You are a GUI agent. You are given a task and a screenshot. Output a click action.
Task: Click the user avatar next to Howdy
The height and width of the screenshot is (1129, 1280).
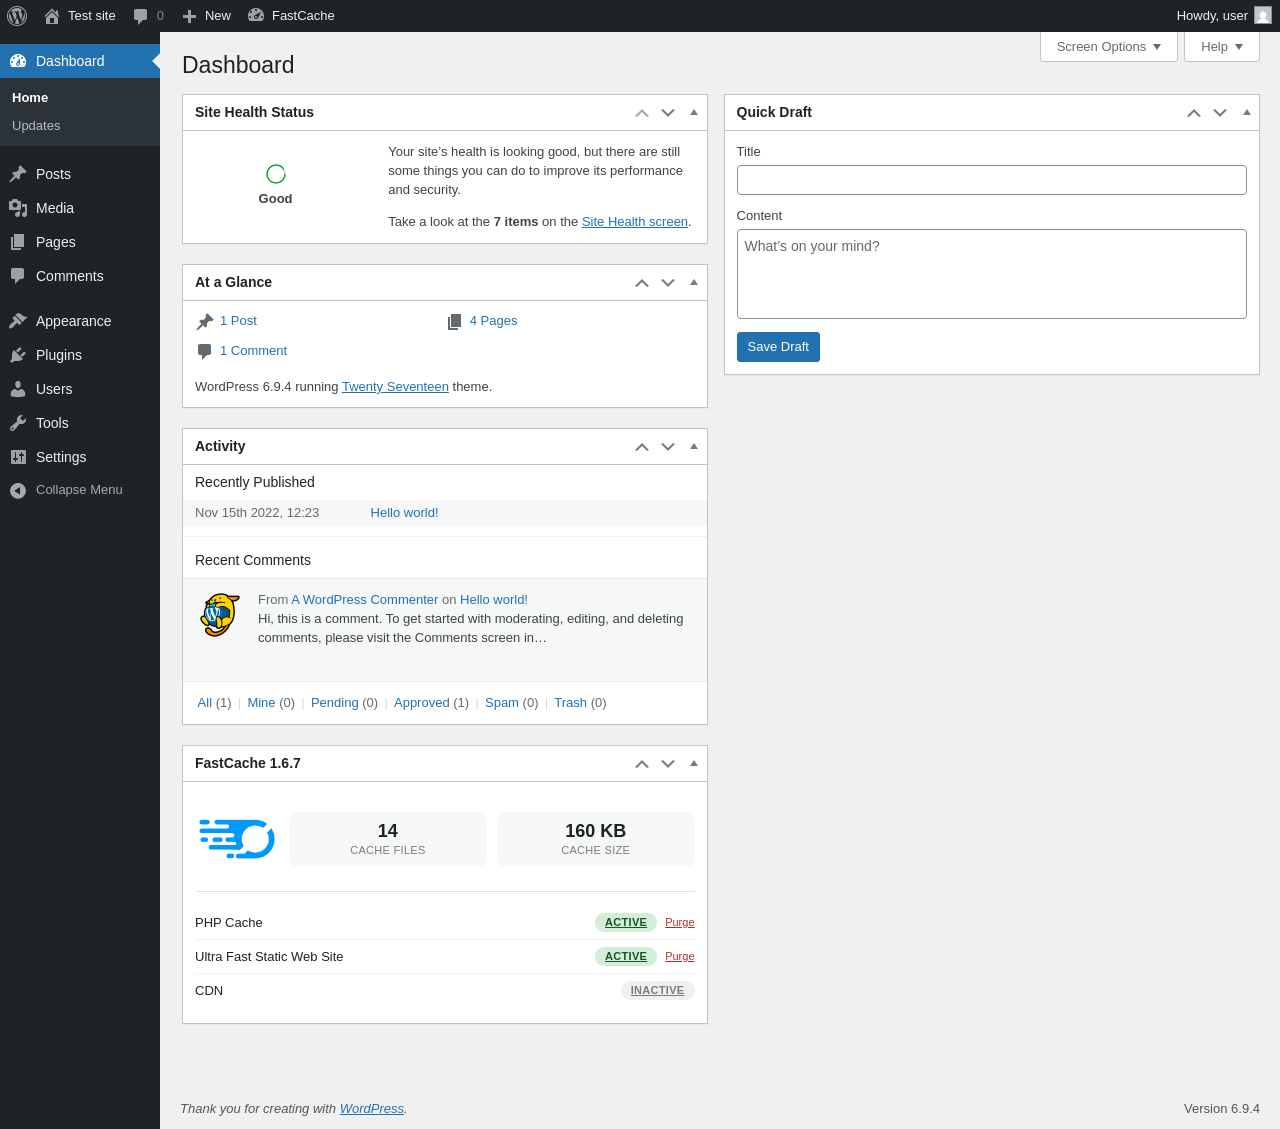pyautogui.click(x=1263, y=16)
